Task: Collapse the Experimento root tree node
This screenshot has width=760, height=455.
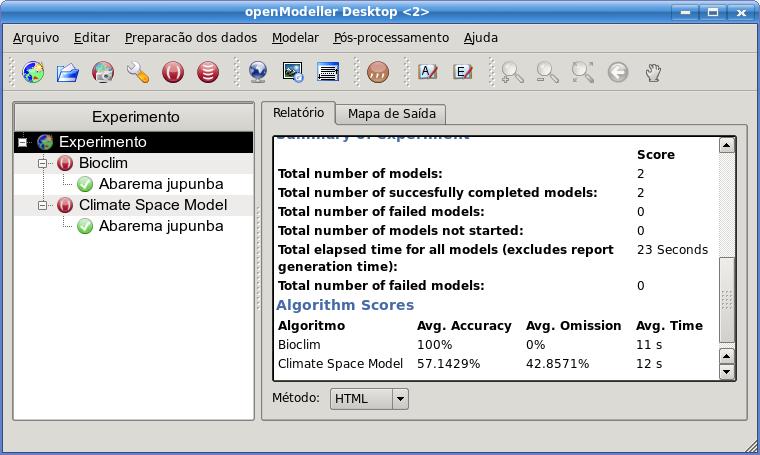Action: point(22,142)
